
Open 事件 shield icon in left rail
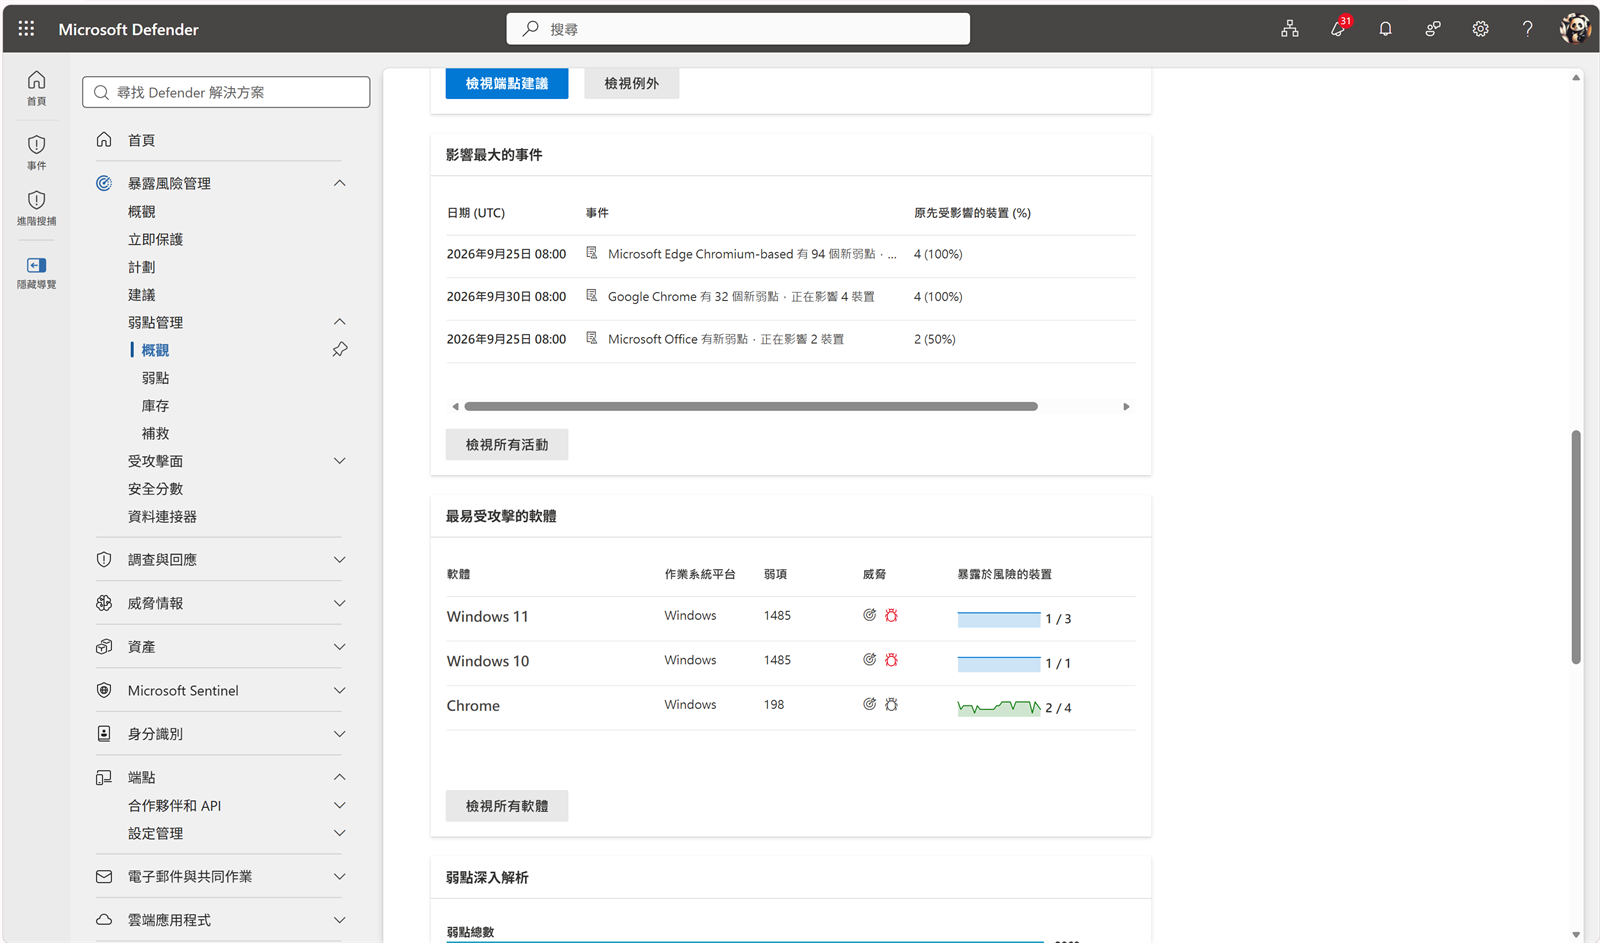tap(36, 152)
